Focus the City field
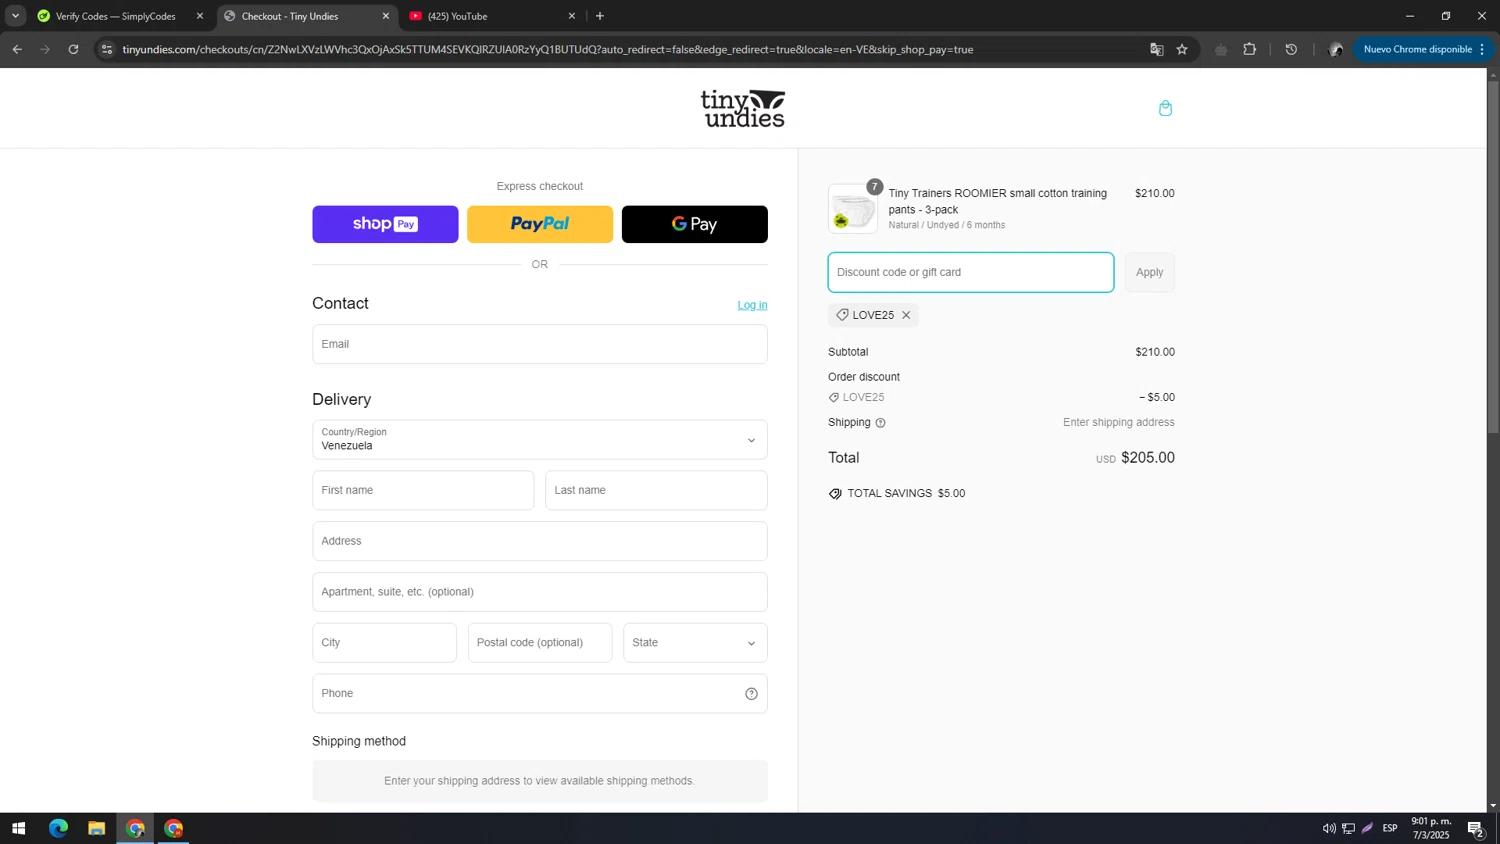1500x844 pixels. 384,643
